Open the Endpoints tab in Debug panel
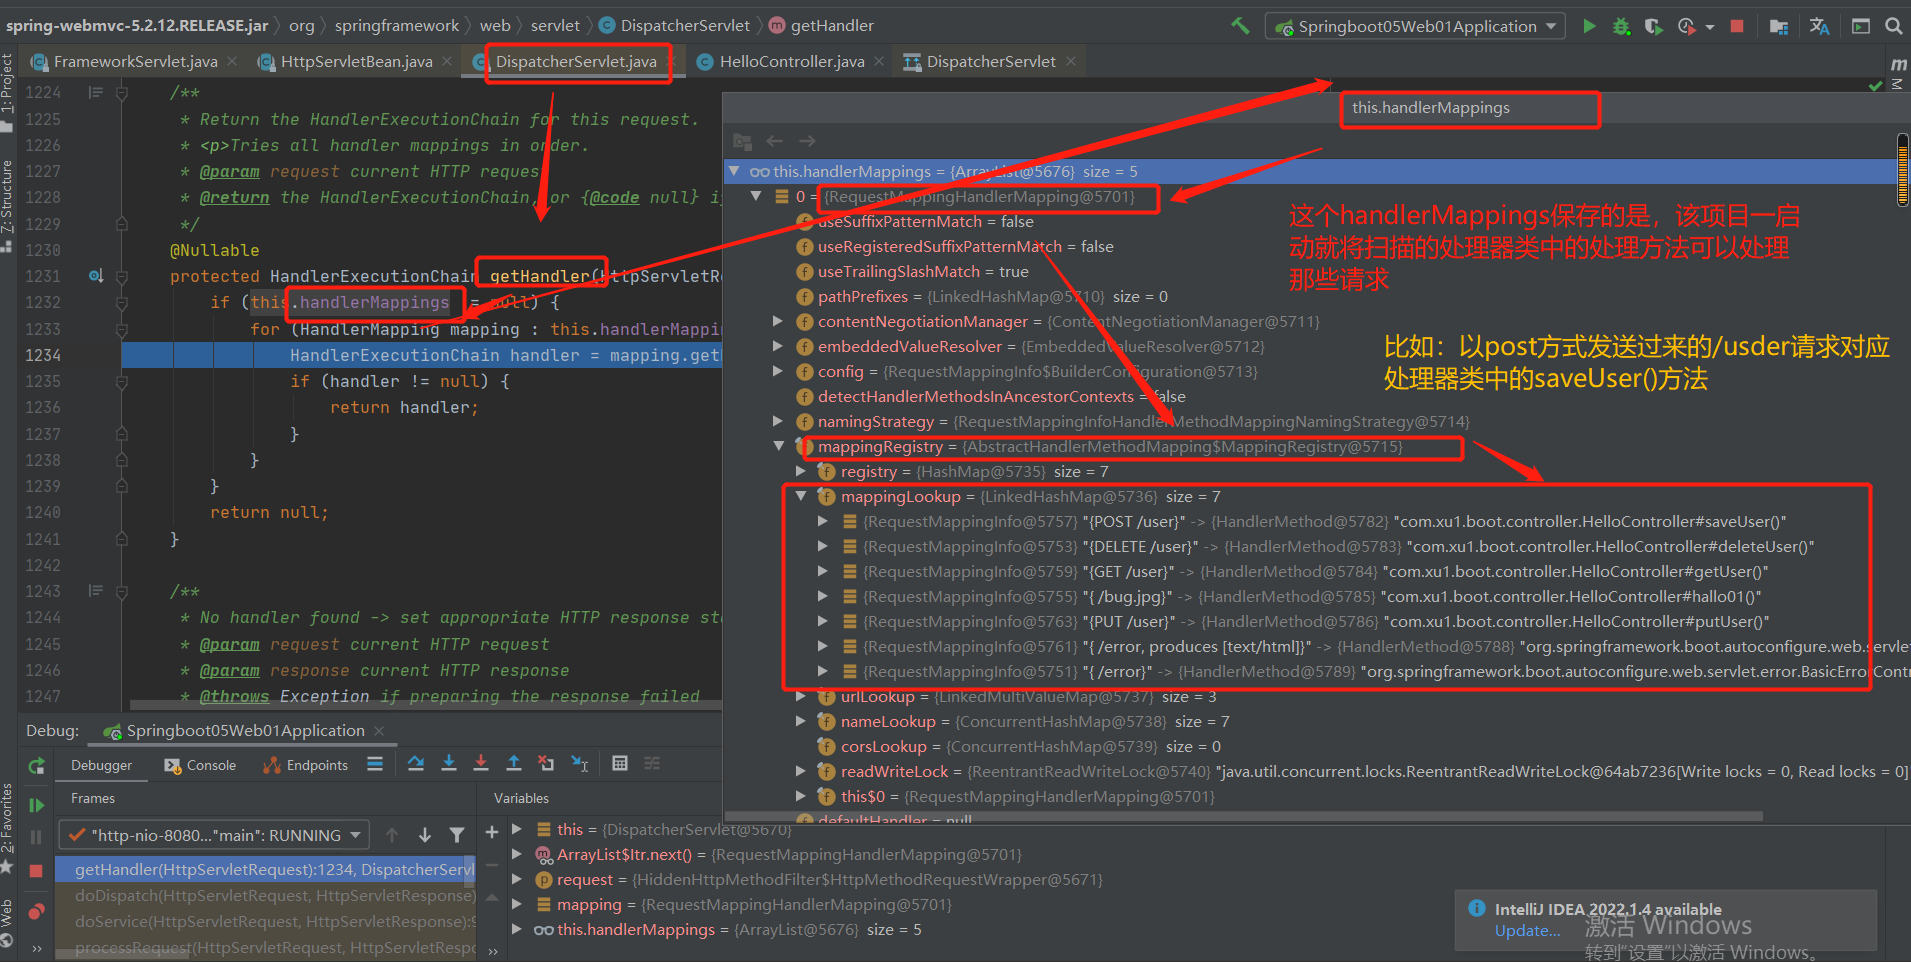 point(305,765)
